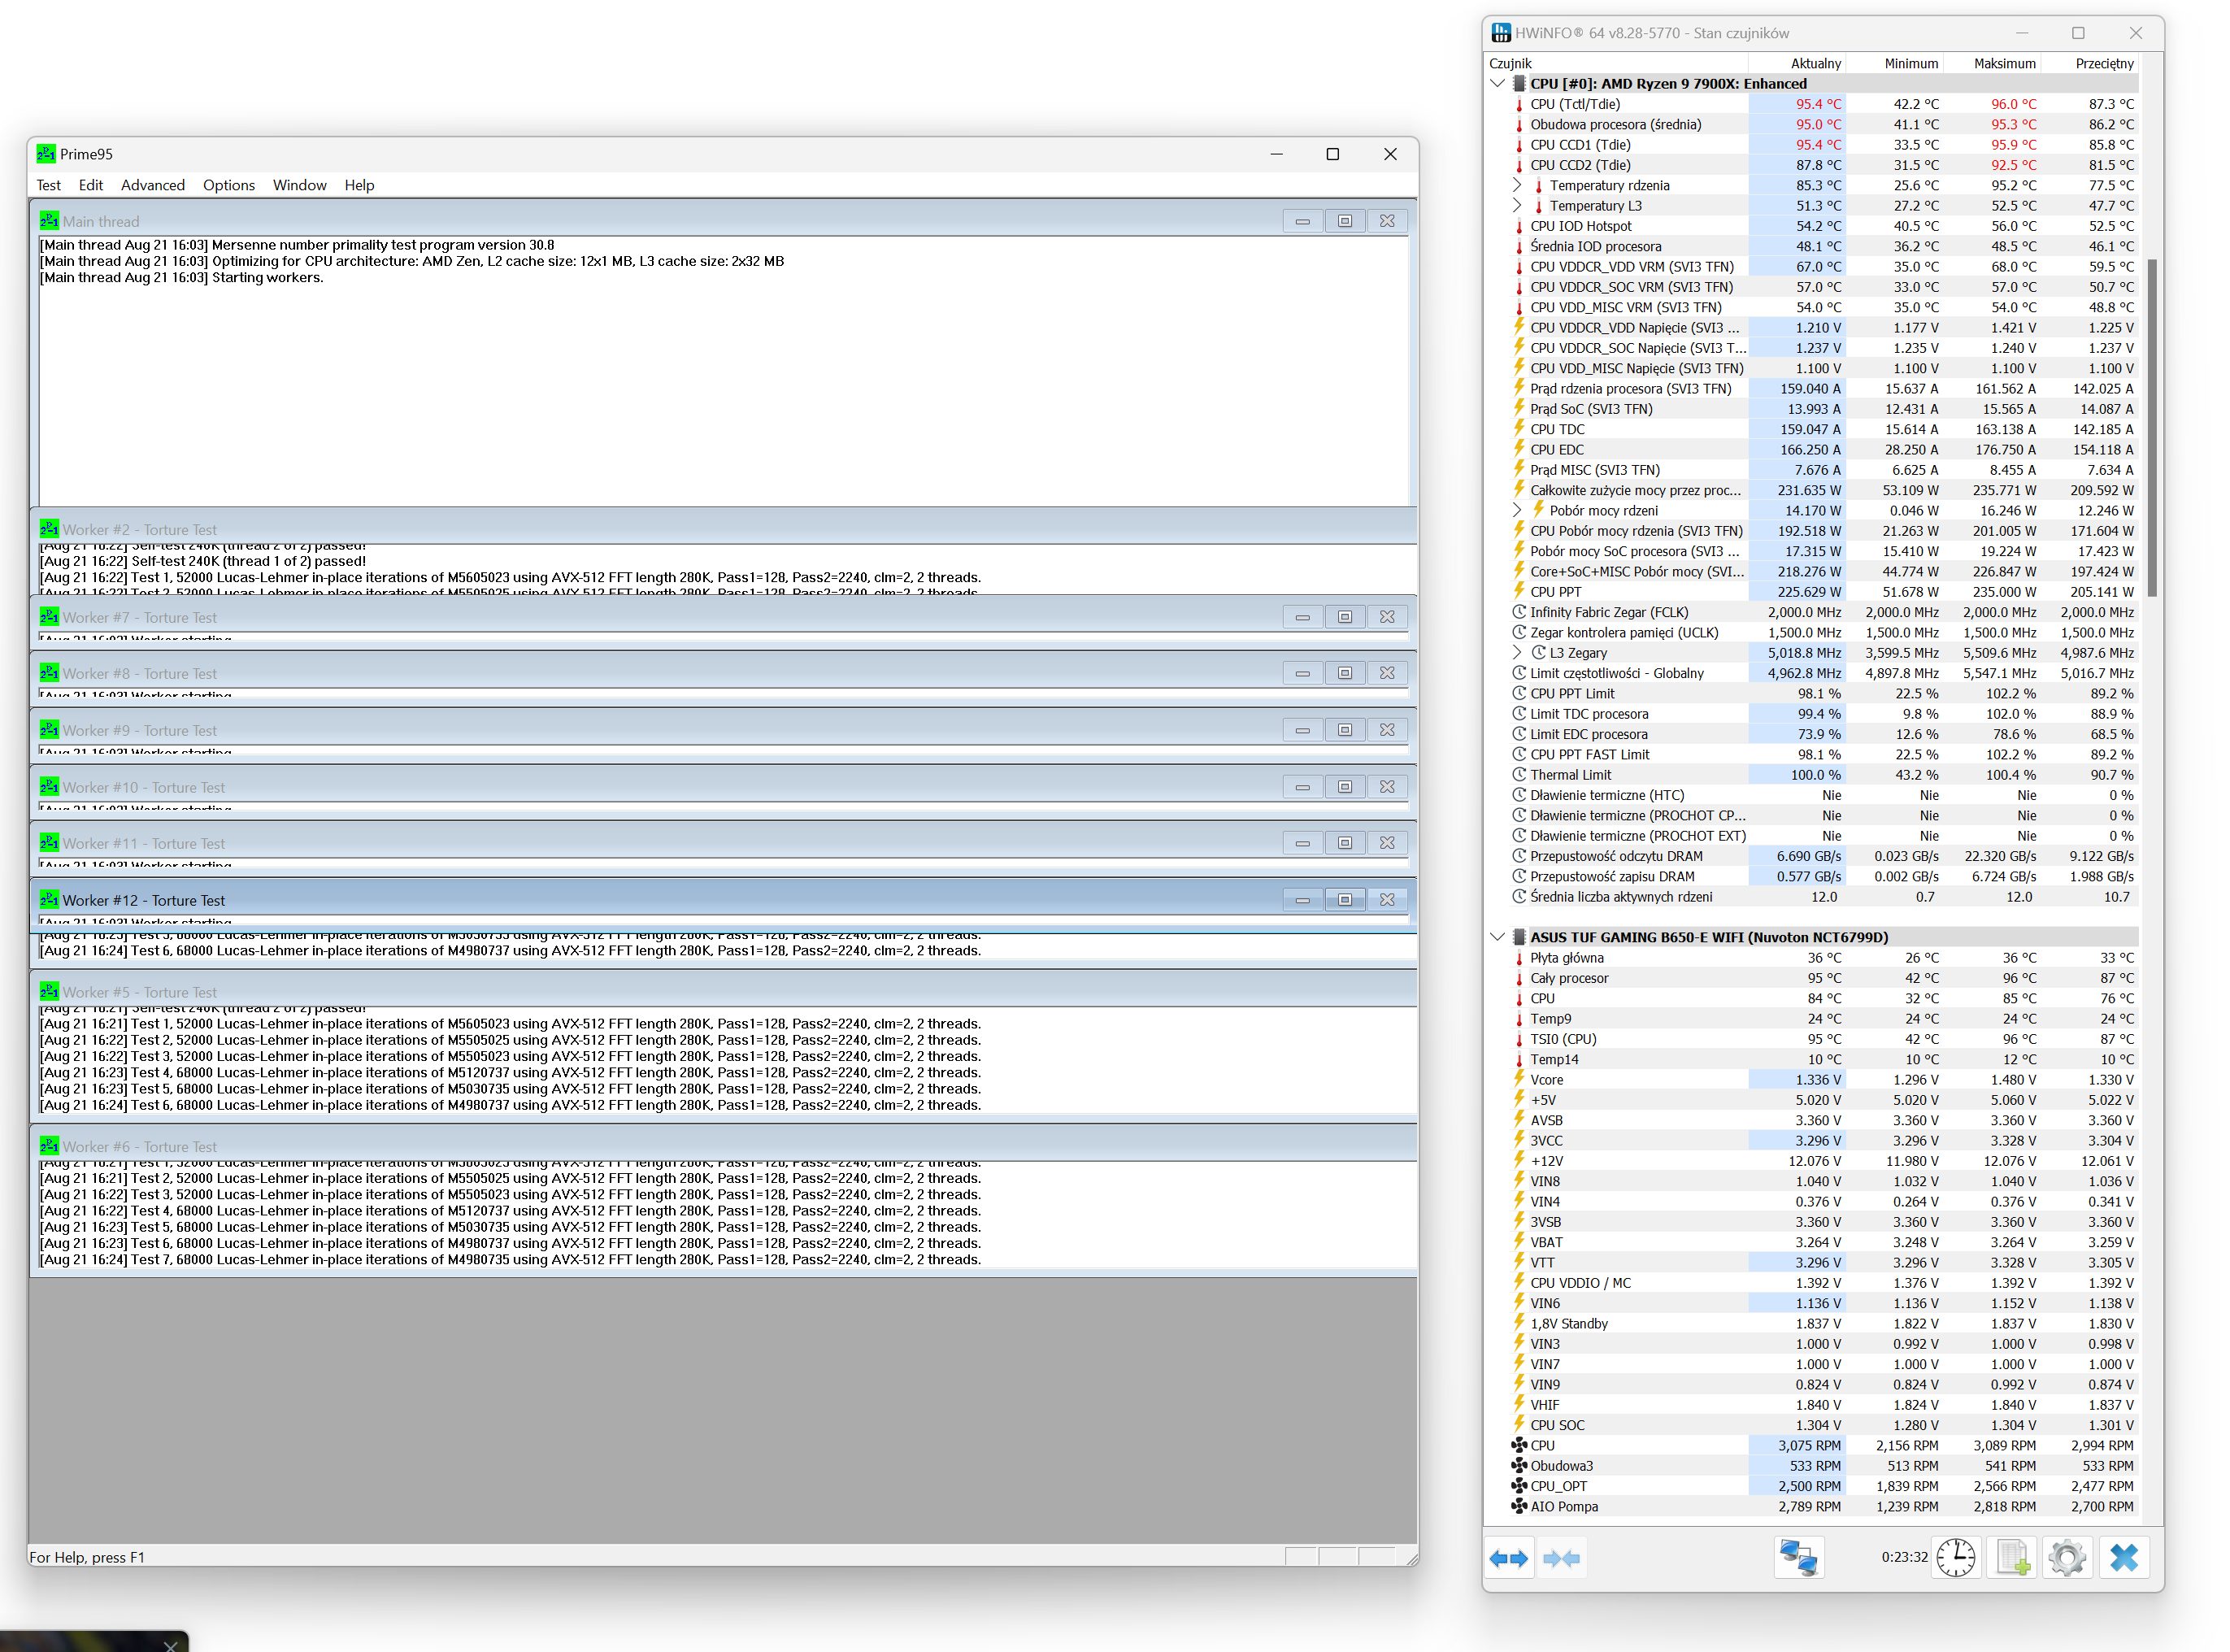Expand the Temperatury rdzenia sensor group
The width and height of the screenshot is (2230, 1652).
coord(1517,186)
